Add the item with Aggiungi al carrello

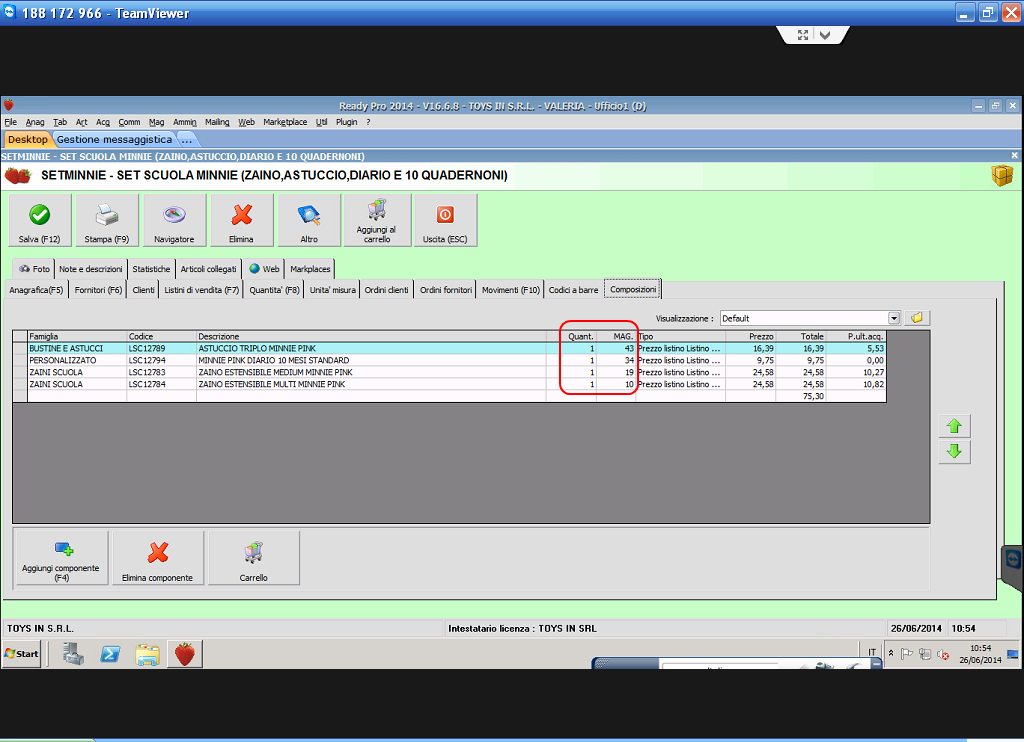377,220
